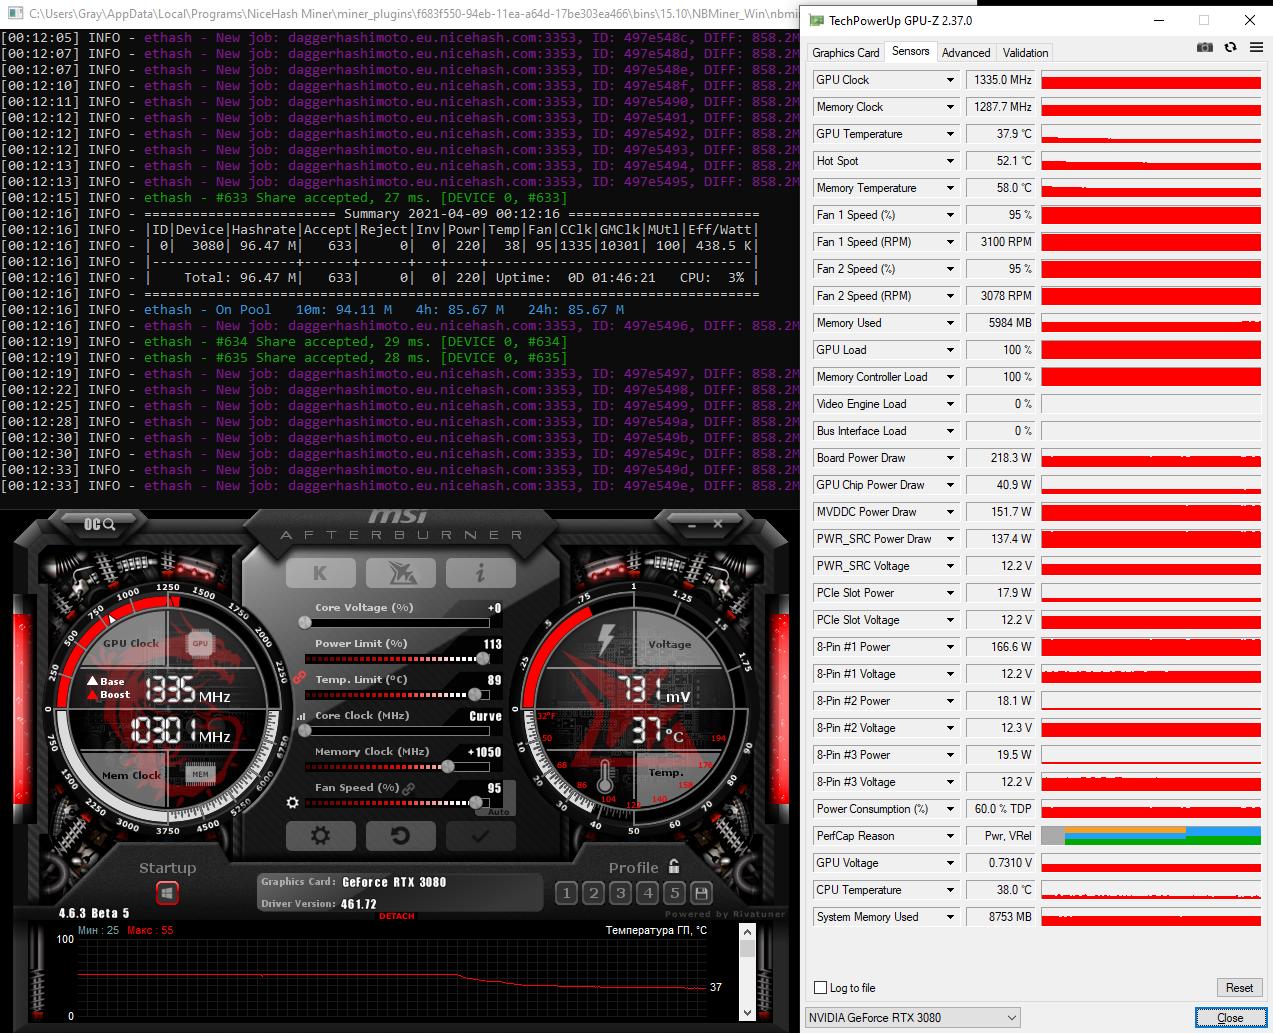Click the fan settings gear near Fan Speed
1273x1033 pixels.
click(292, 802)
